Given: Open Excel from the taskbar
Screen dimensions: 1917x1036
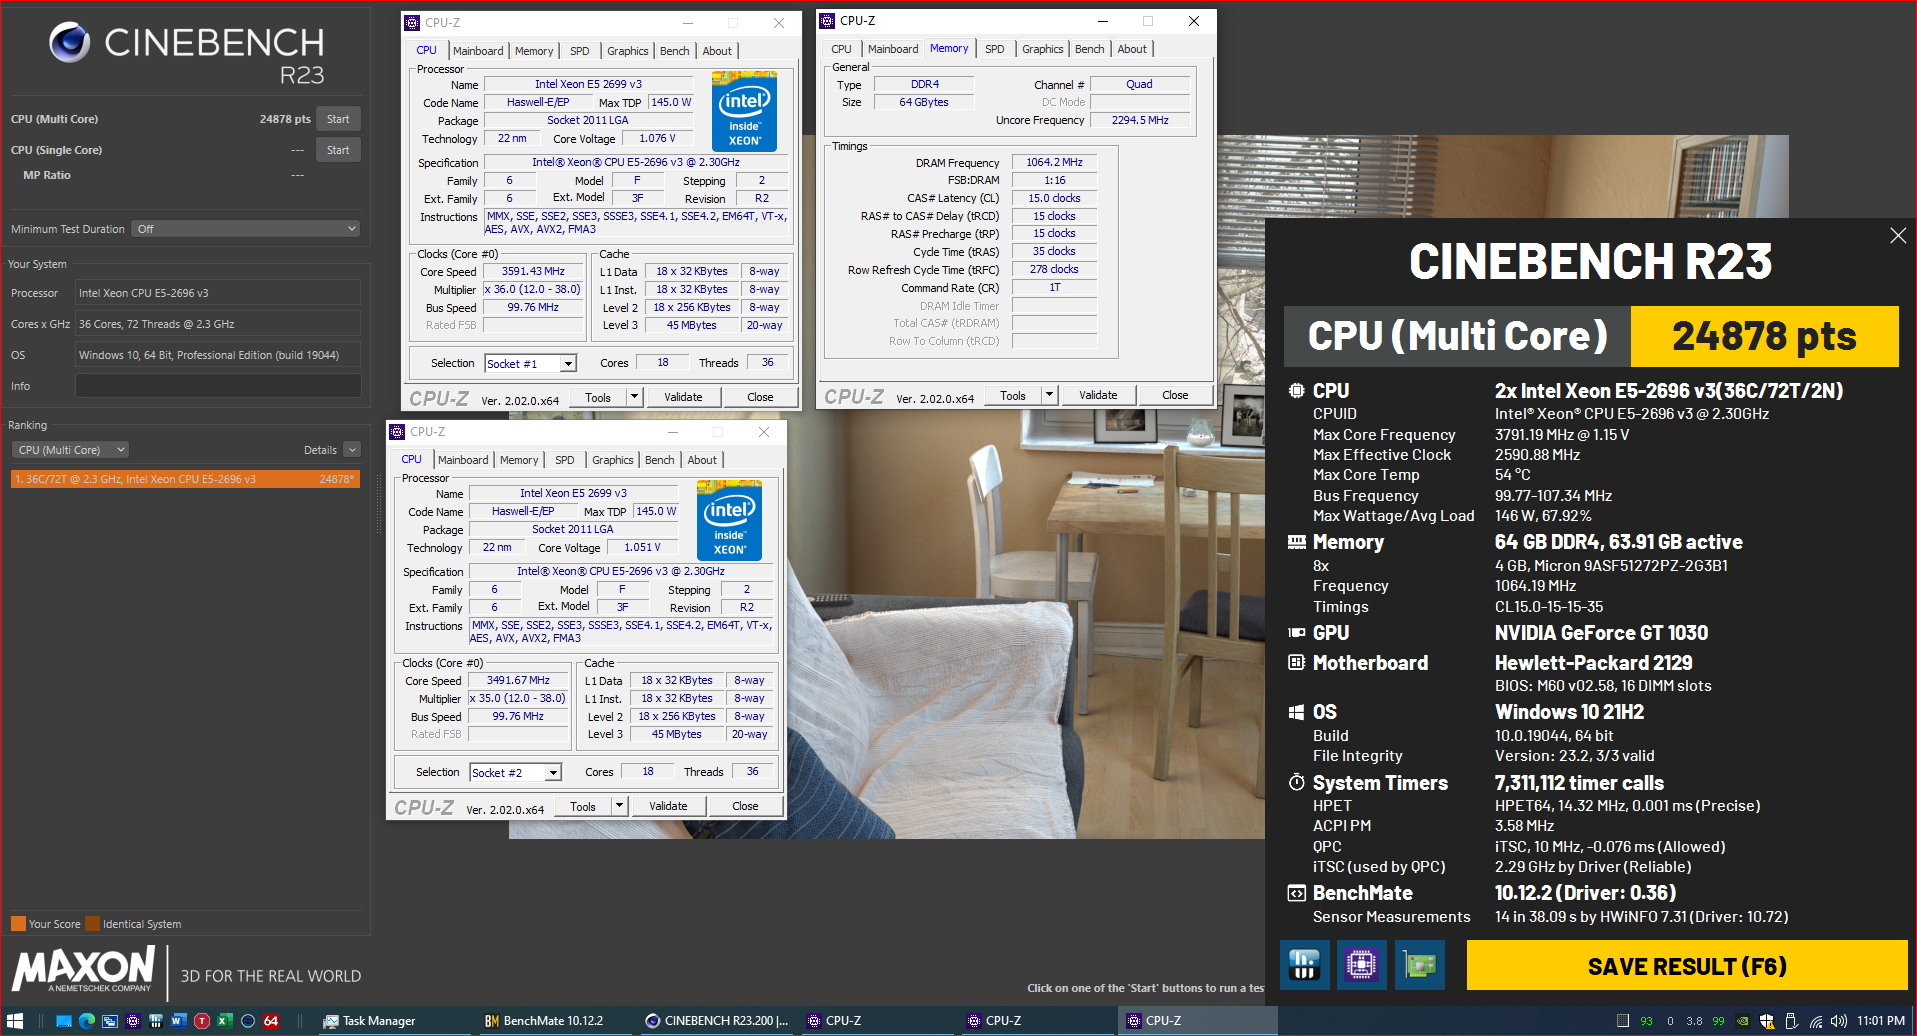Looking at the screenshot, I should coord(225,1021).
